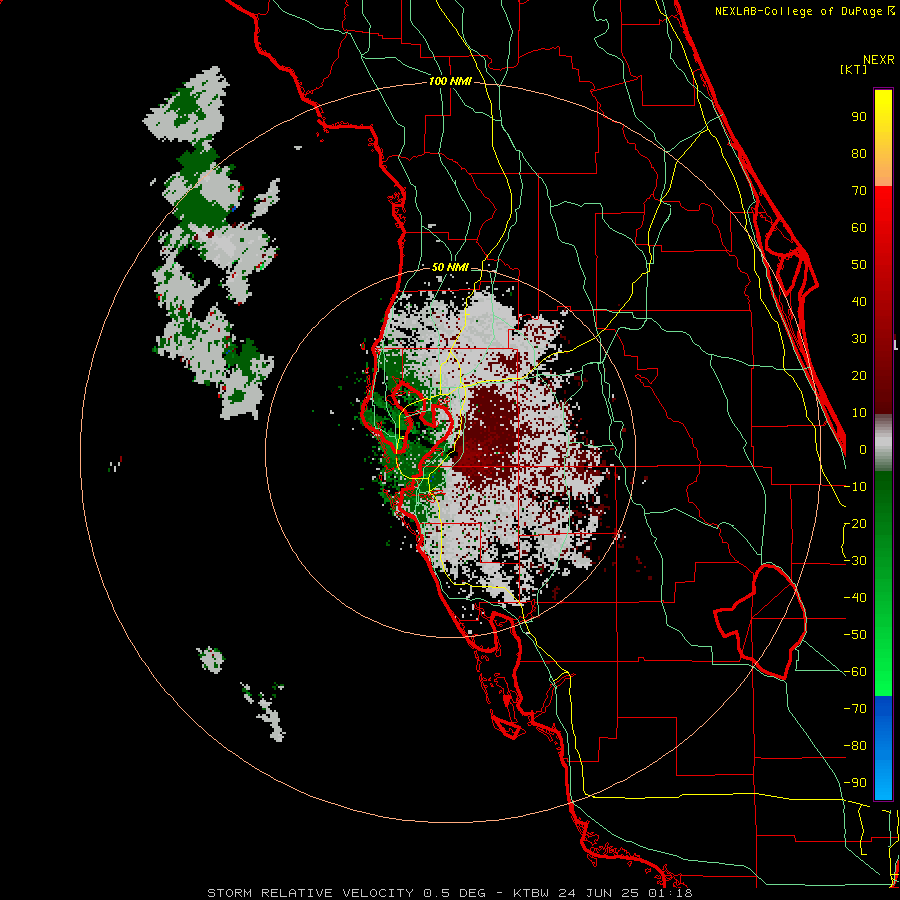The image size is (900, 900).
Task: Click the positive 90 knot scale label
Action: [859, 117]
